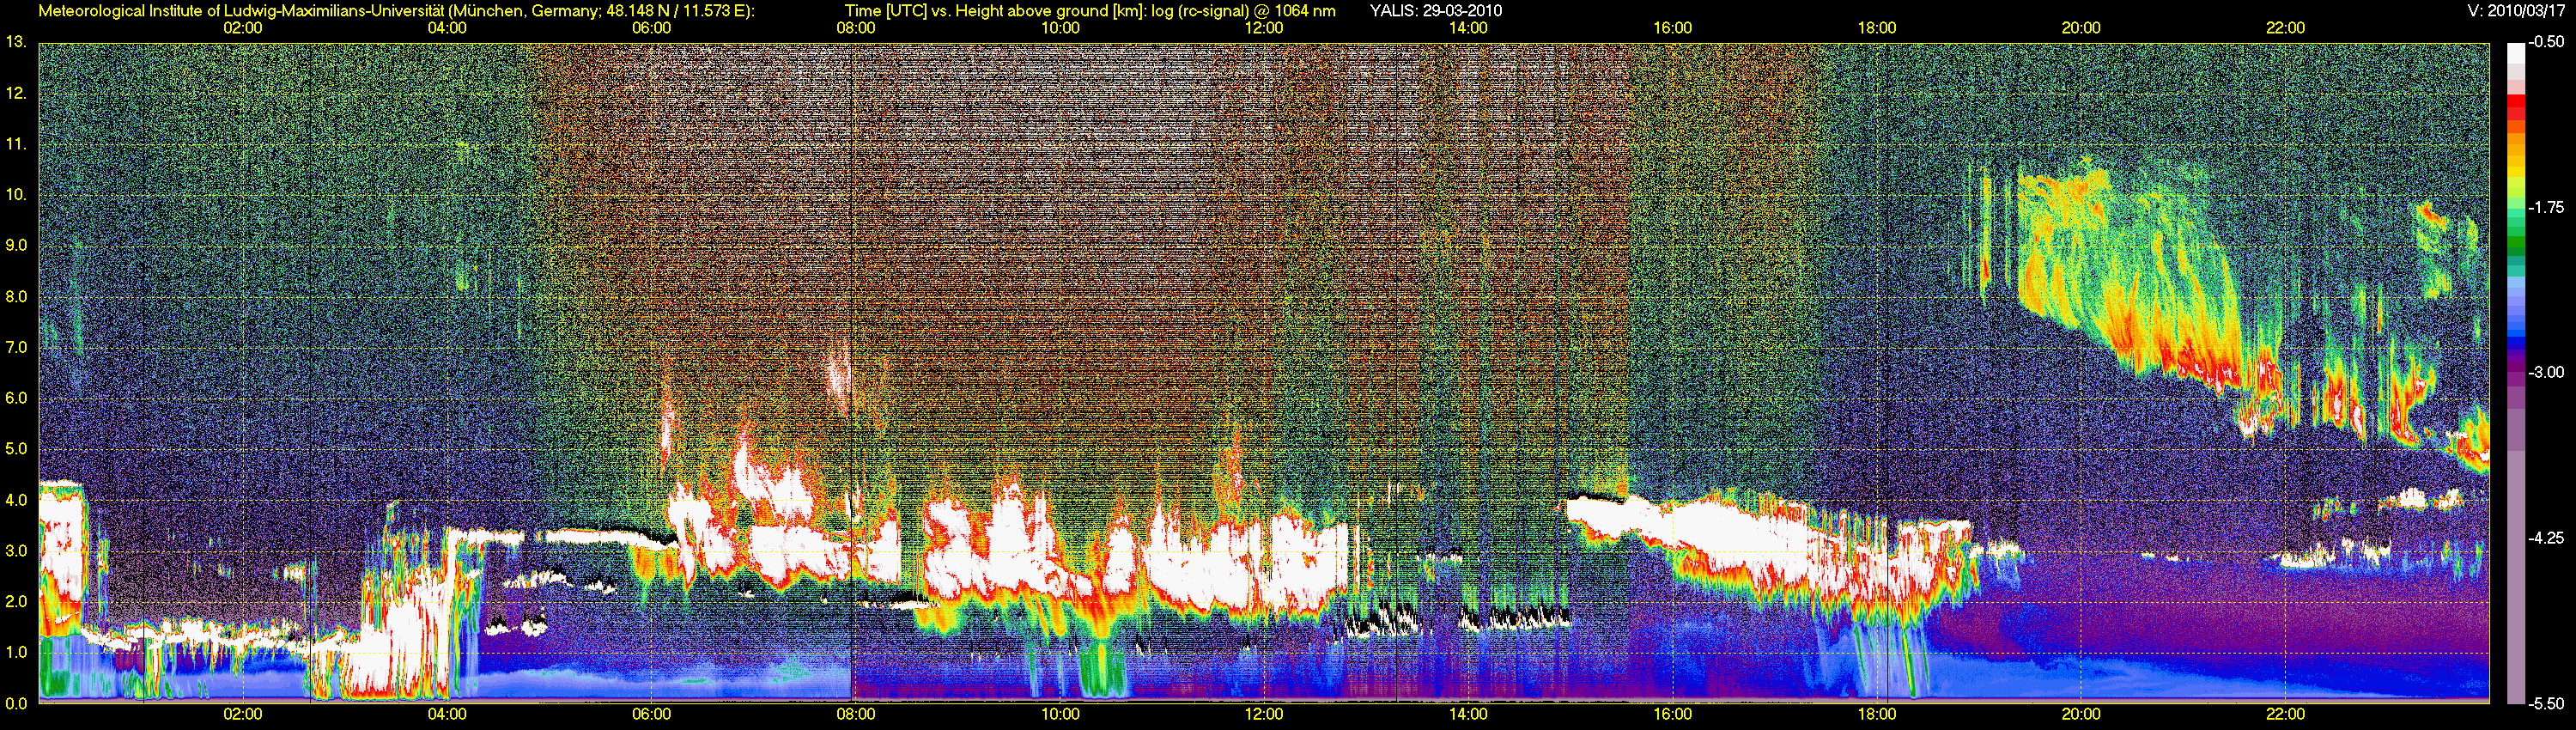
Task: Click the 6.0 km height axis label
Action: point(16,398)
